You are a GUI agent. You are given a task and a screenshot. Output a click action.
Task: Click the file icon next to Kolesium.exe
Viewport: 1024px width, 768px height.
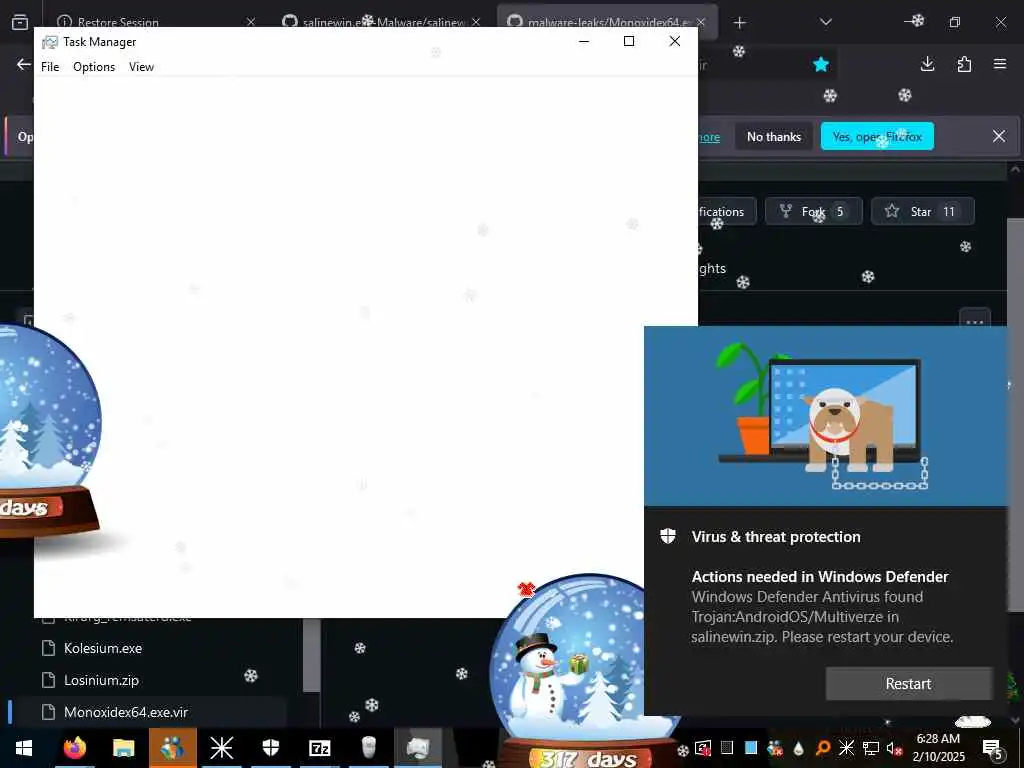pyautogui.click(x=48, y=648)
